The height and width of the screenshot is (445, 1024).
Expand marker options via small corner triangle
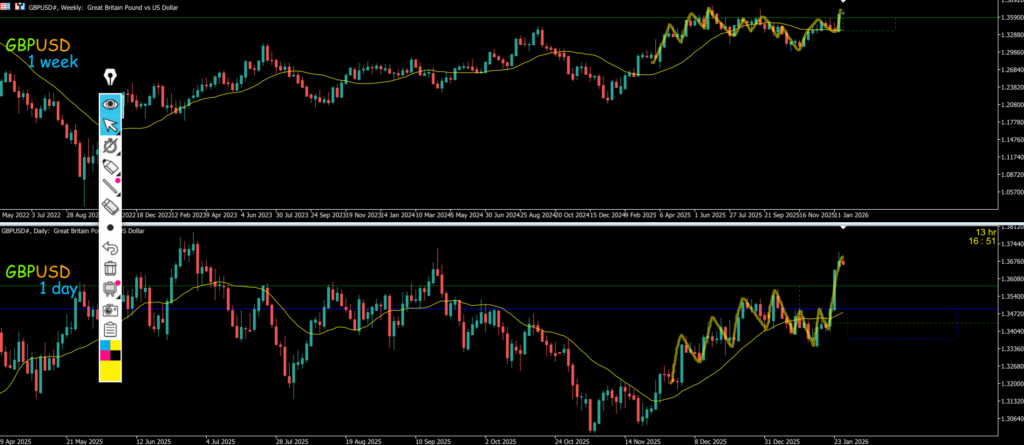(119, 176)
